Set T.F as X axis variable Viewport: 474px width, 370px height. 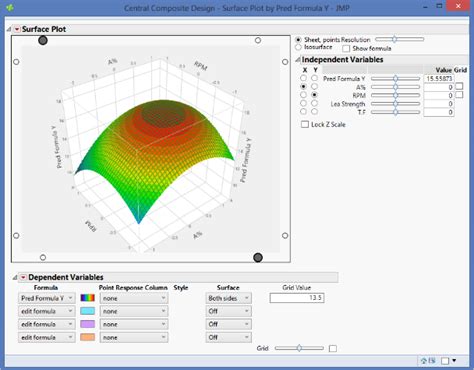coord(303,112)
